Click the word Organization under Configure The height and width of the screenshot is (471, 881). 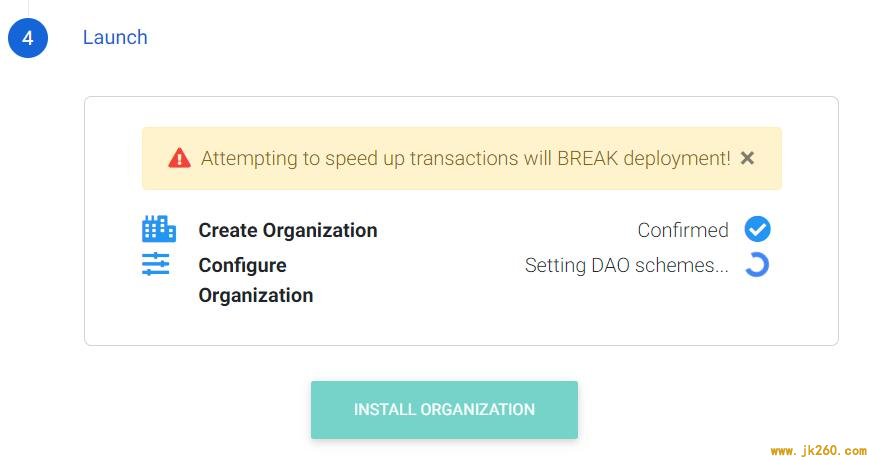[x=256, y=295]
